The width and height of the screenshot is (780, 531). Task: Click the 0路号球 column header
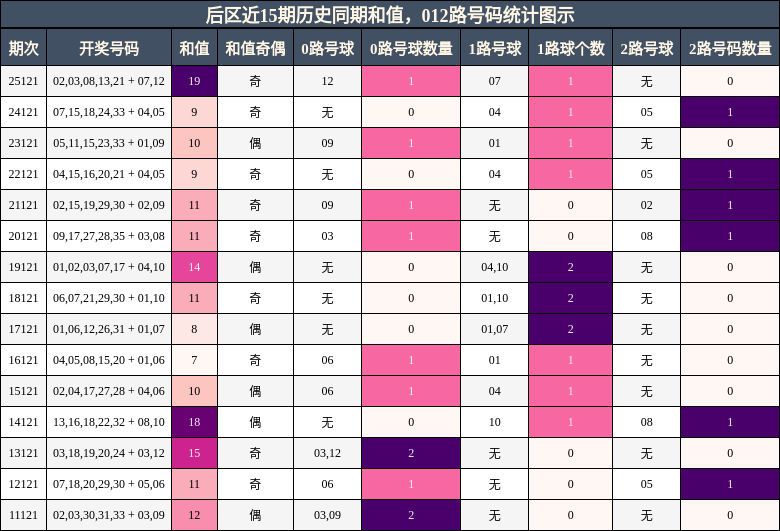(327, 48)
